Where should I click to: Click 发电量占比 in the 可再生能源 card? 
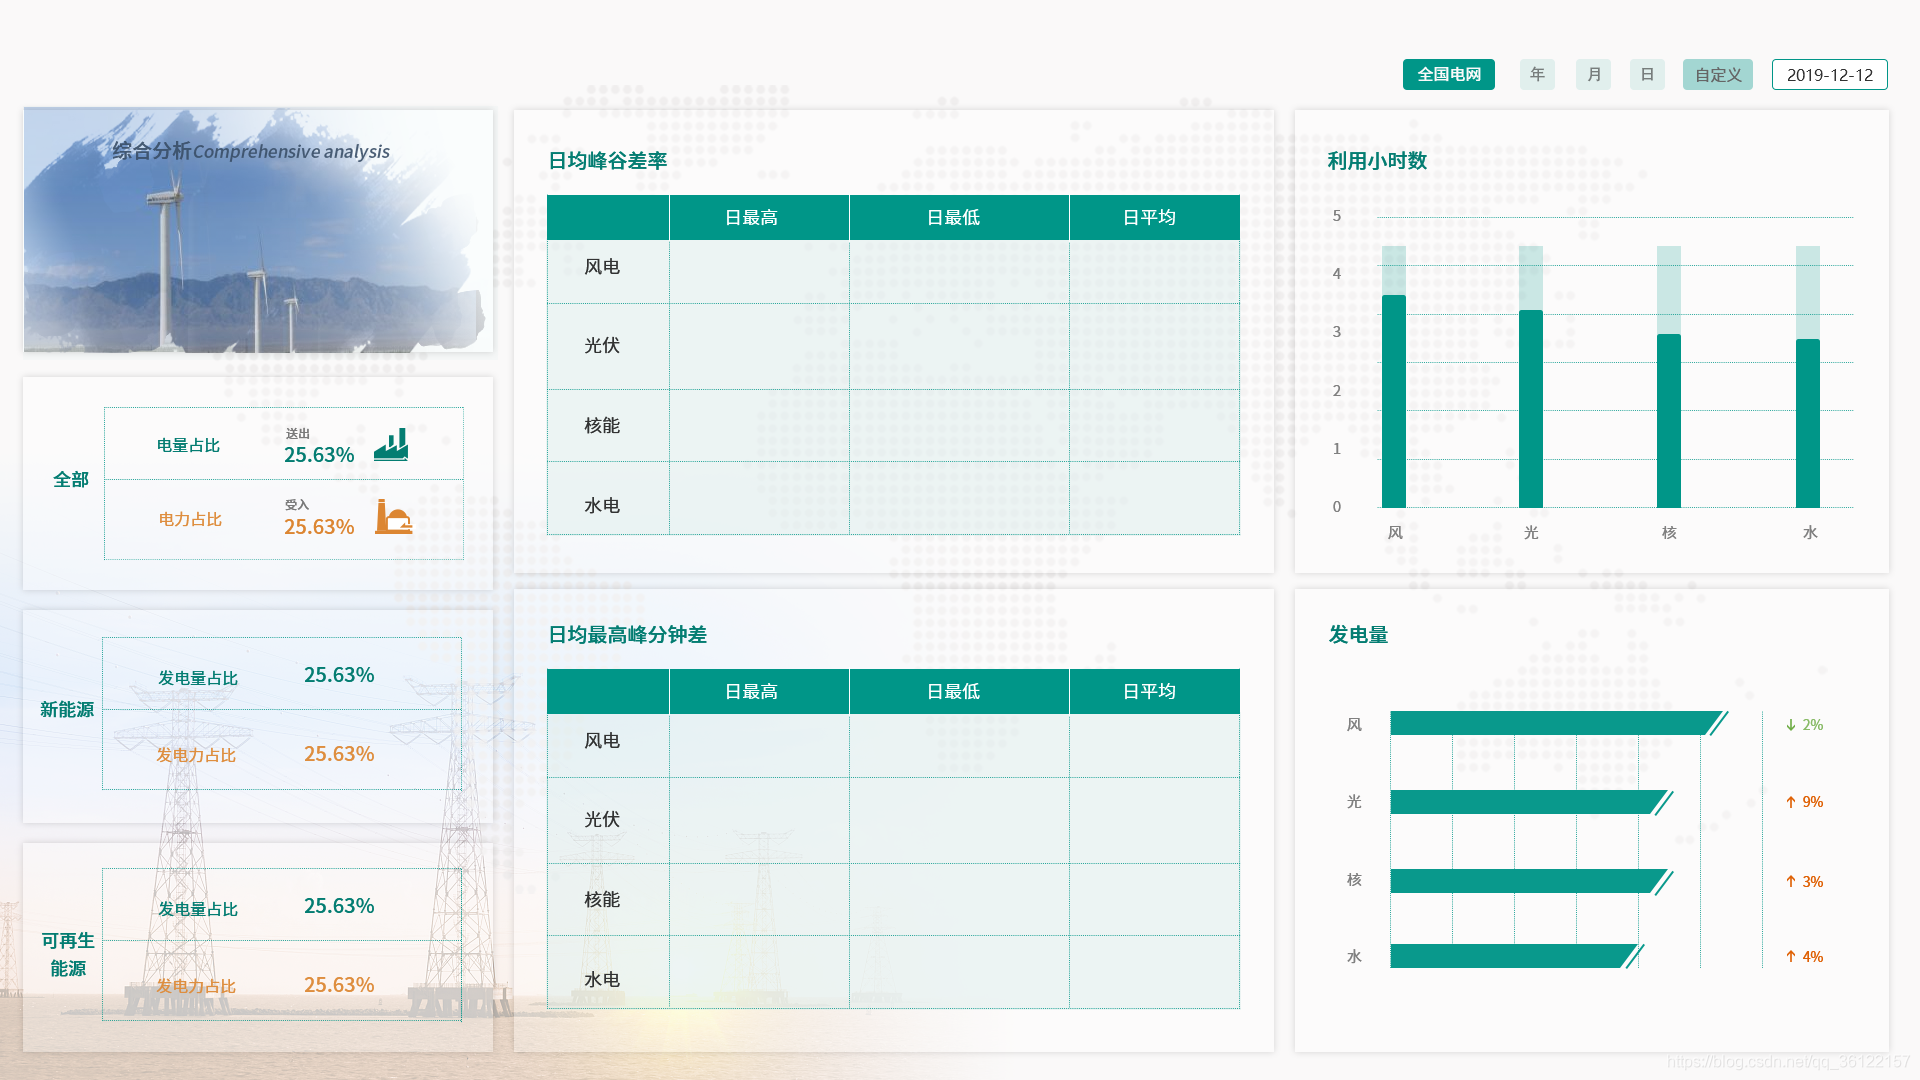click(x=198, y=909)
